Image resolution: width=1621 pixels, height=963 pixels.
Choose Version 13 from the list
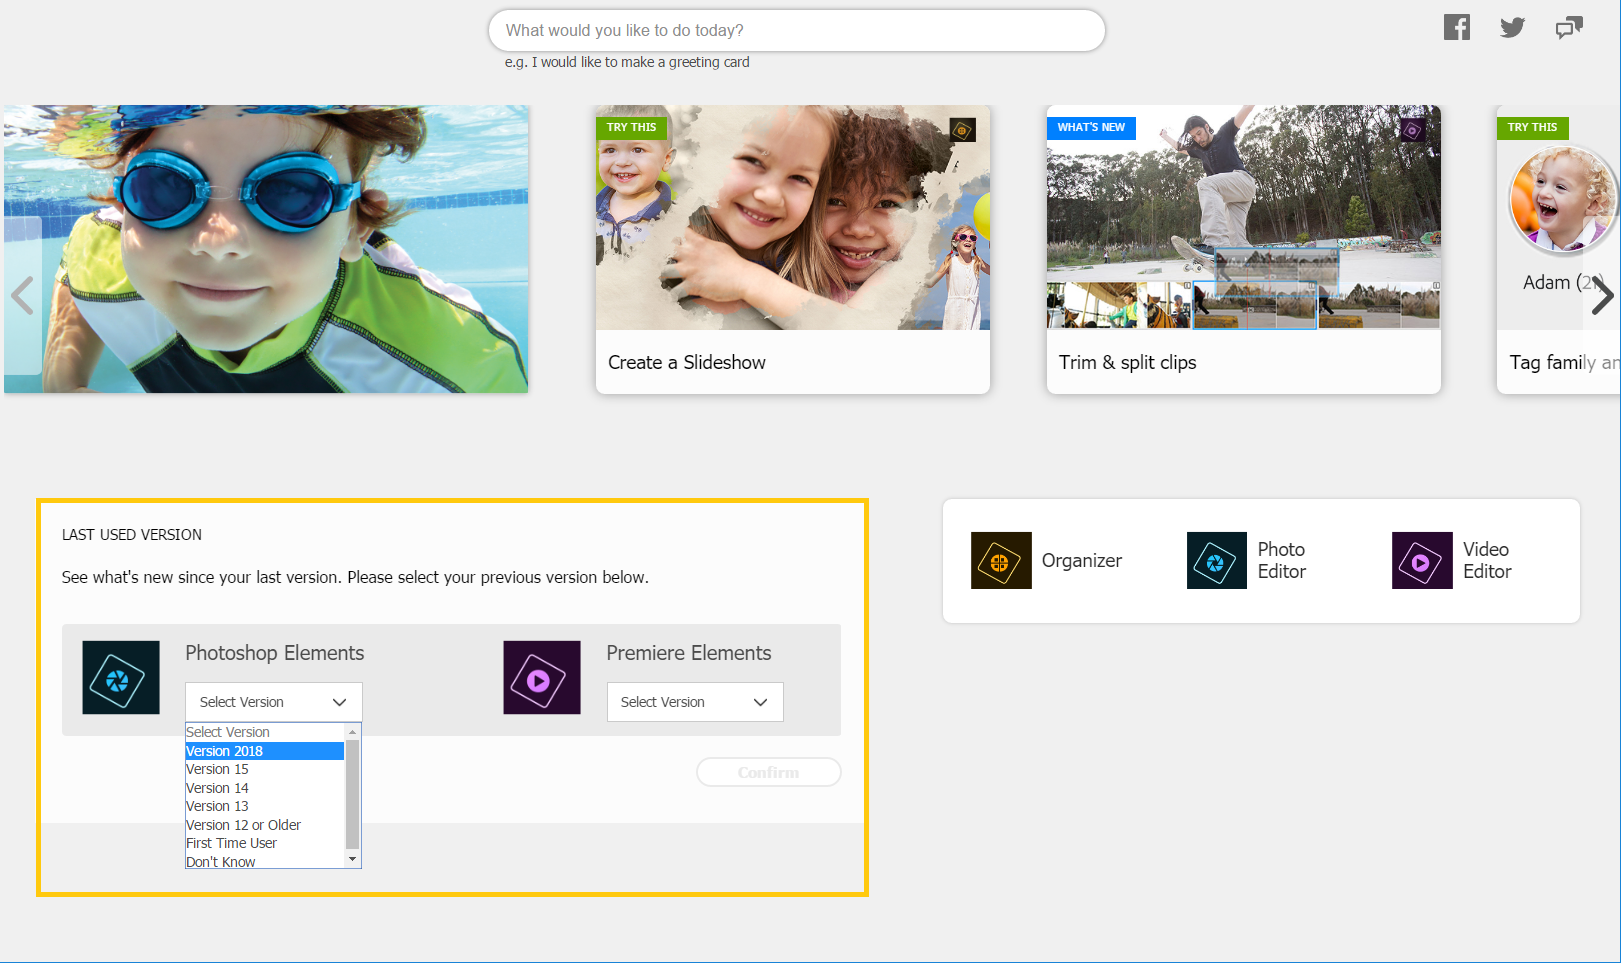click(265, 806)
